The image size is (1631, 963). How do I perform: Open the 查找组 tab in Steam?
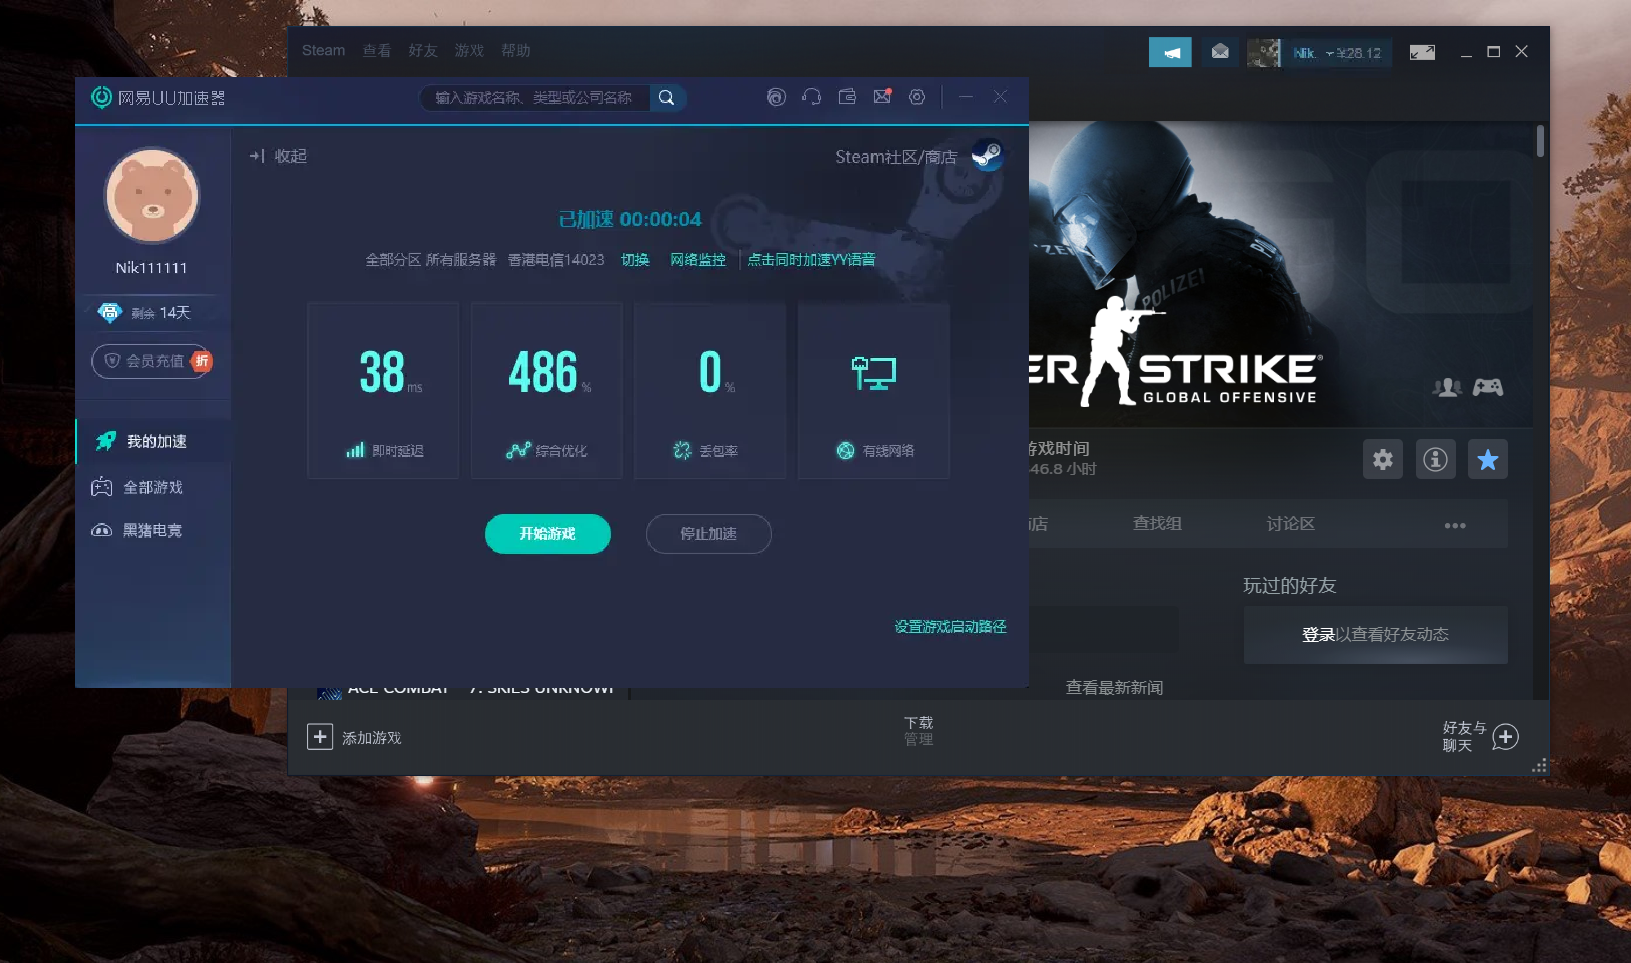click(1157, 524)
